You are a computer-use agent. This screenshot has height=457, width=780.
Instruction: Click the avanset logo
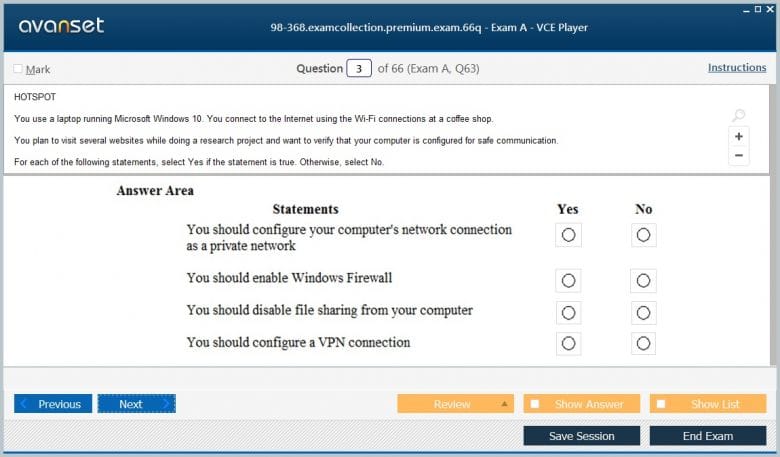click(61, 26)
